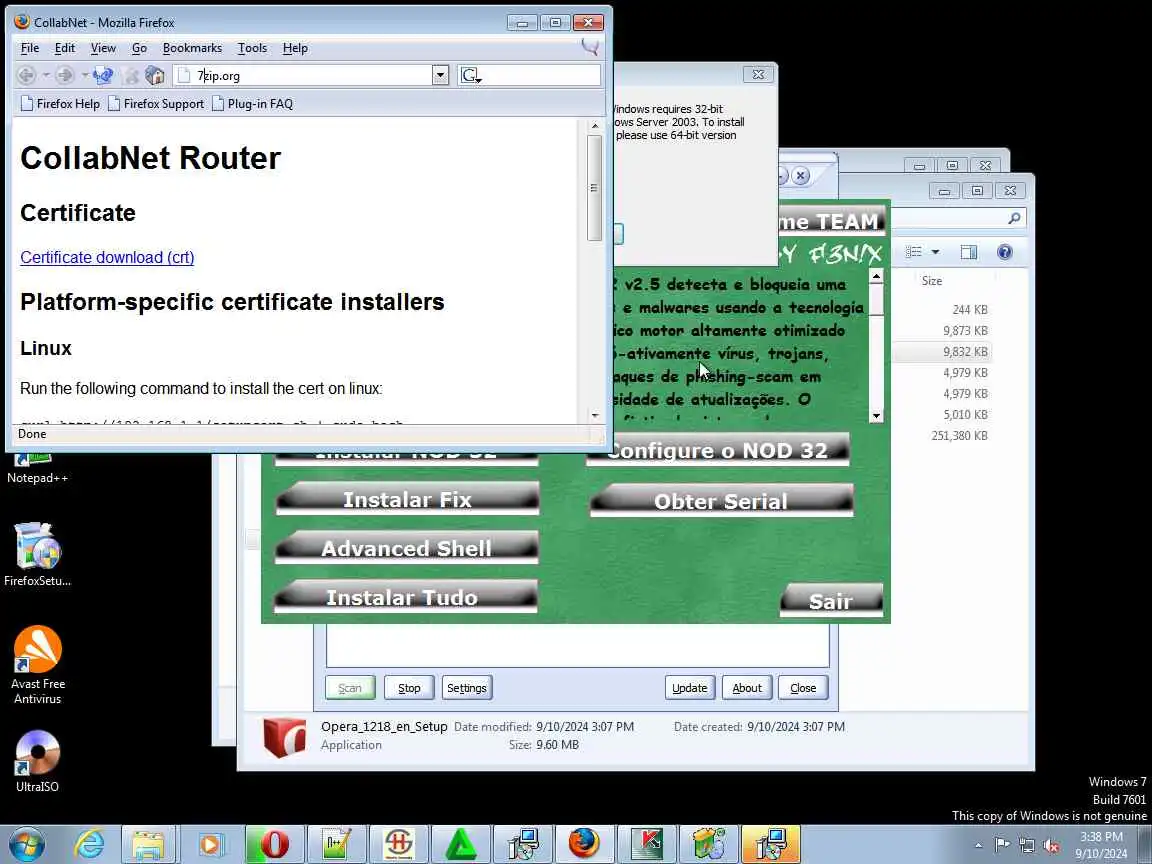Click Firefox Stop loading icon
Viewport: 1152px width, 864px height.
pos(132,75)
